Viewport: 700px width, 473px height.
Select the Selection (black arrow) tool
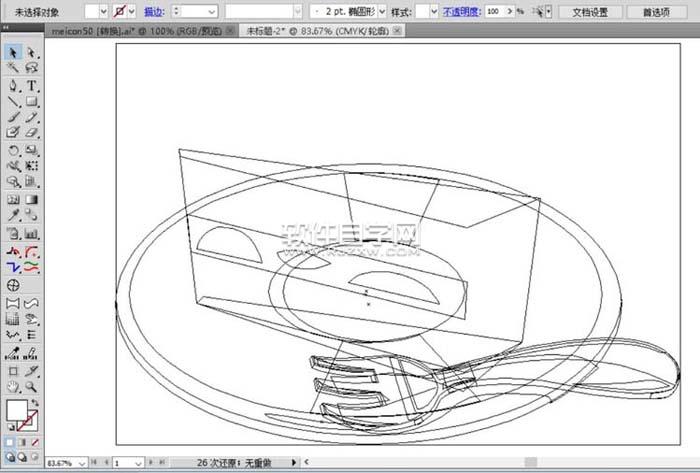[x=13, y=52]
